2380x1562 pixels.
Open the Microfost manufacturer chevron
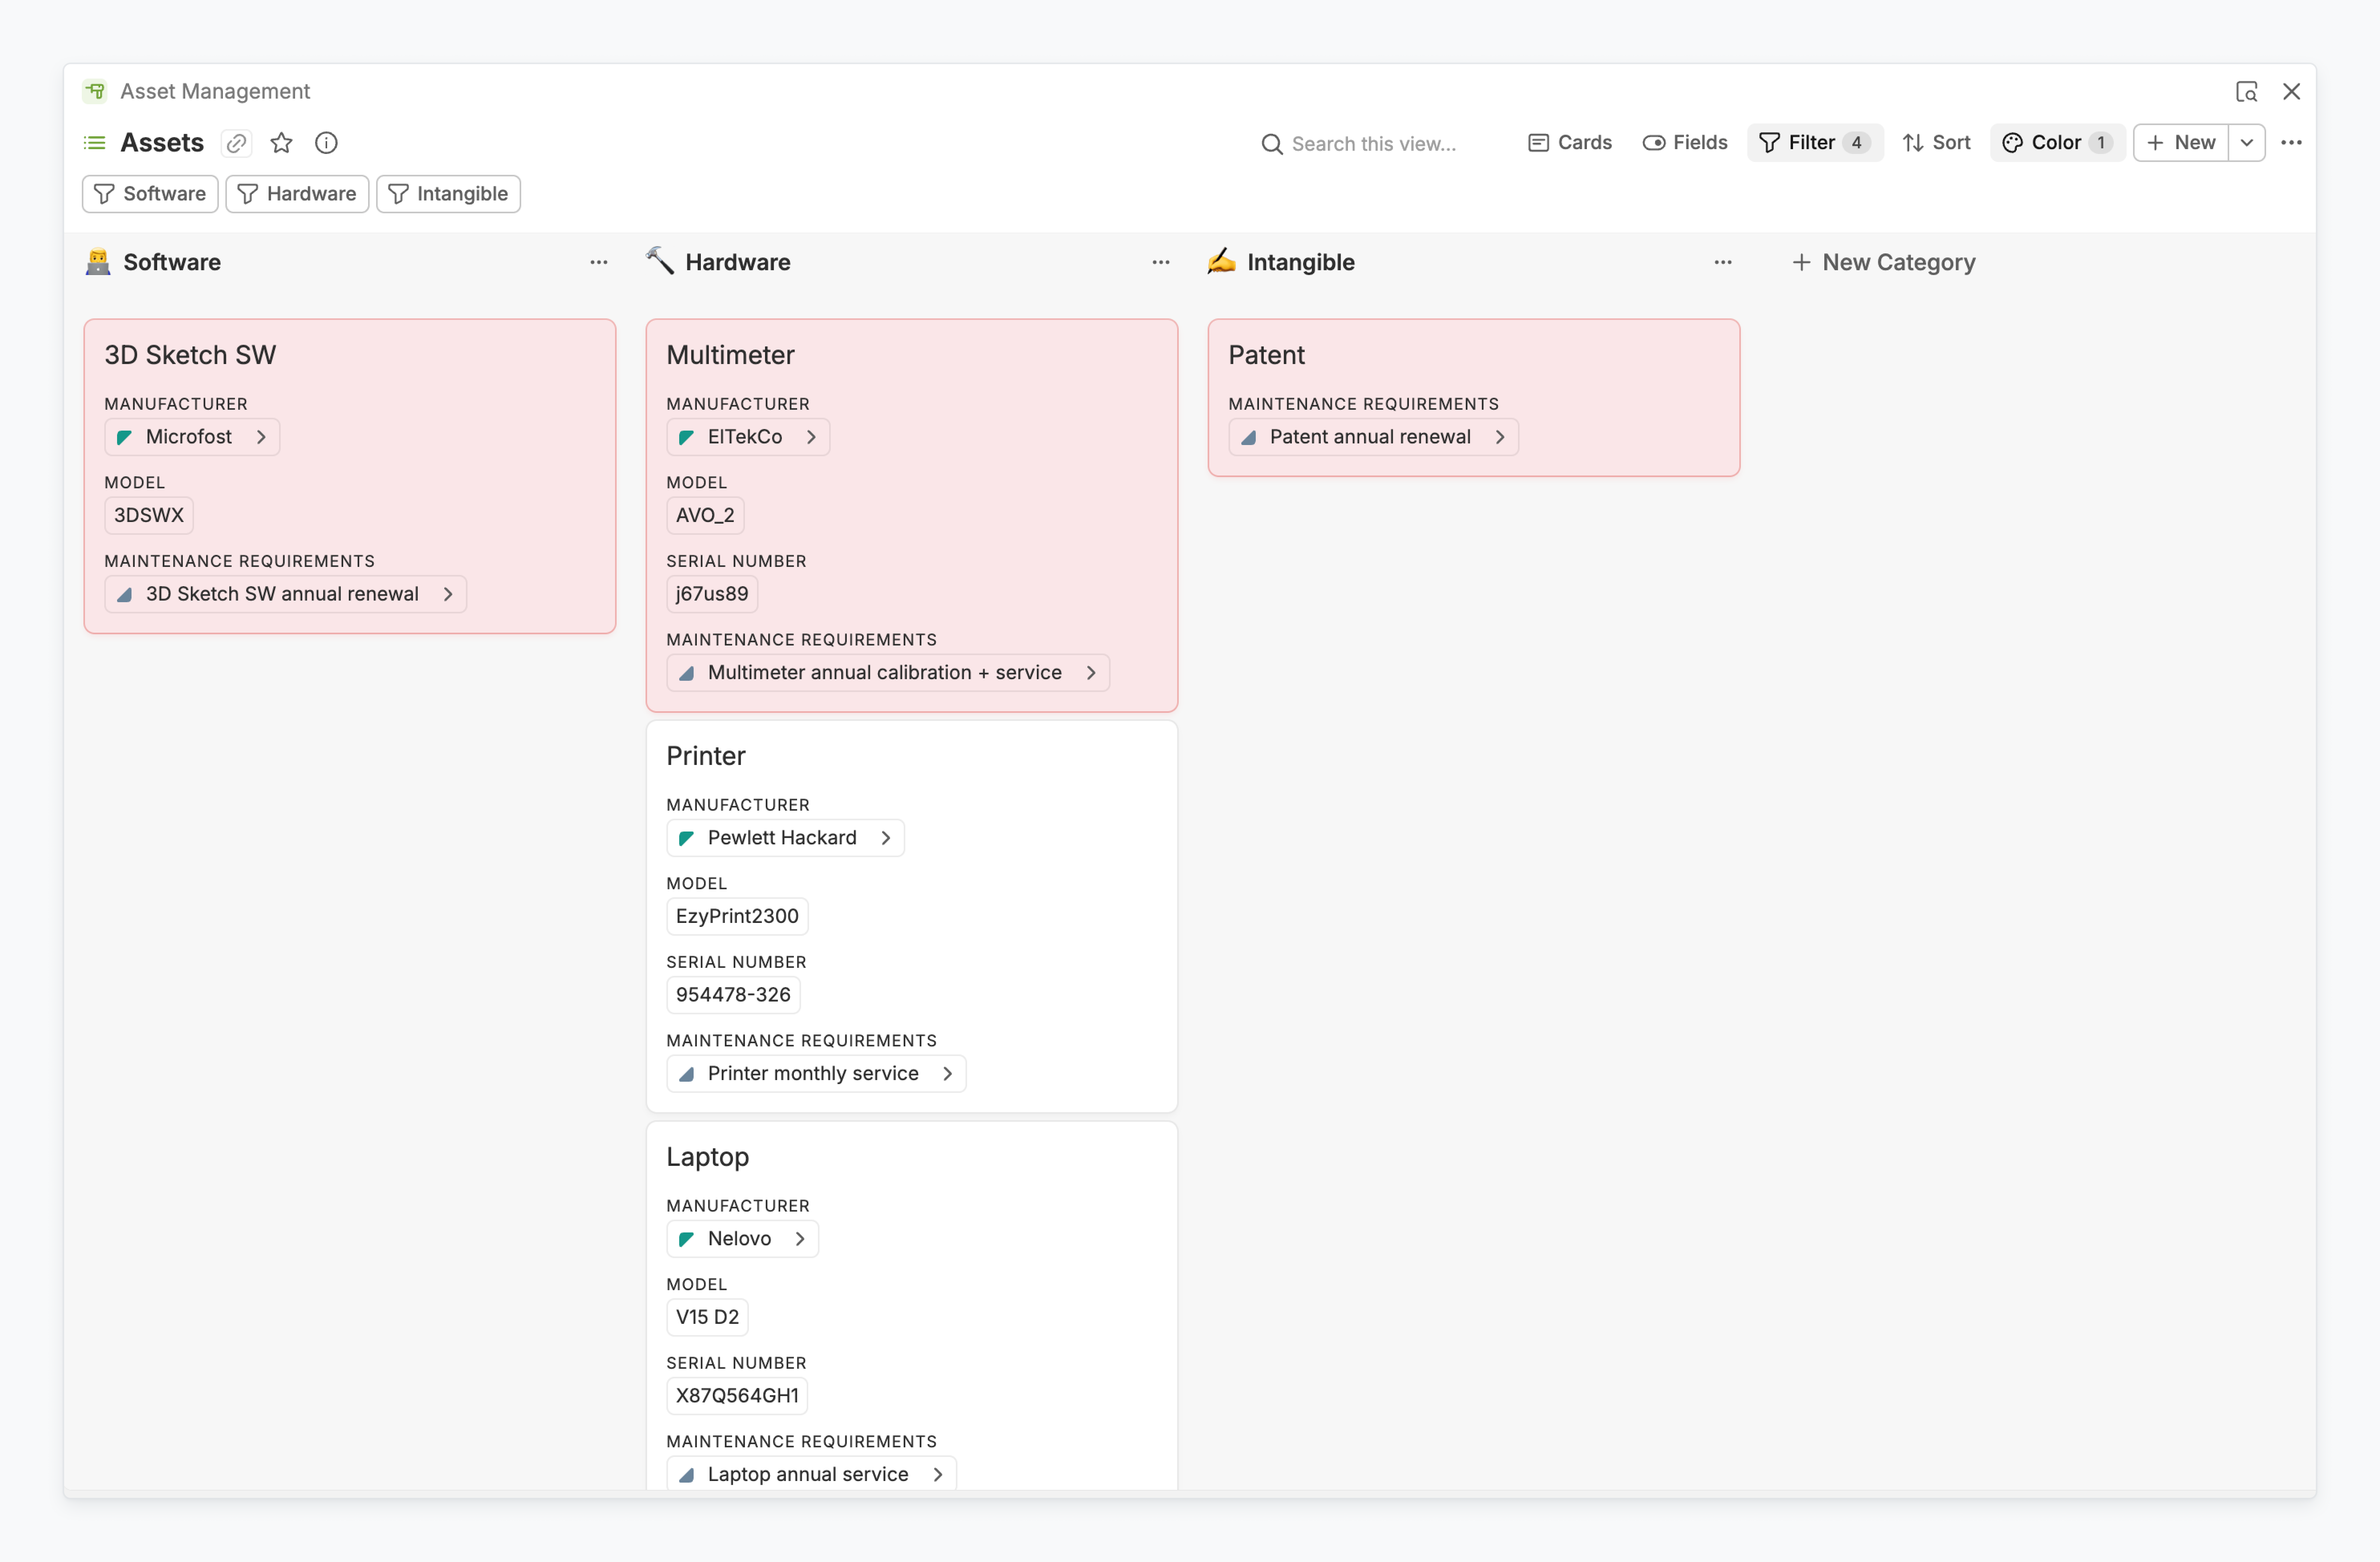(261, 437)
